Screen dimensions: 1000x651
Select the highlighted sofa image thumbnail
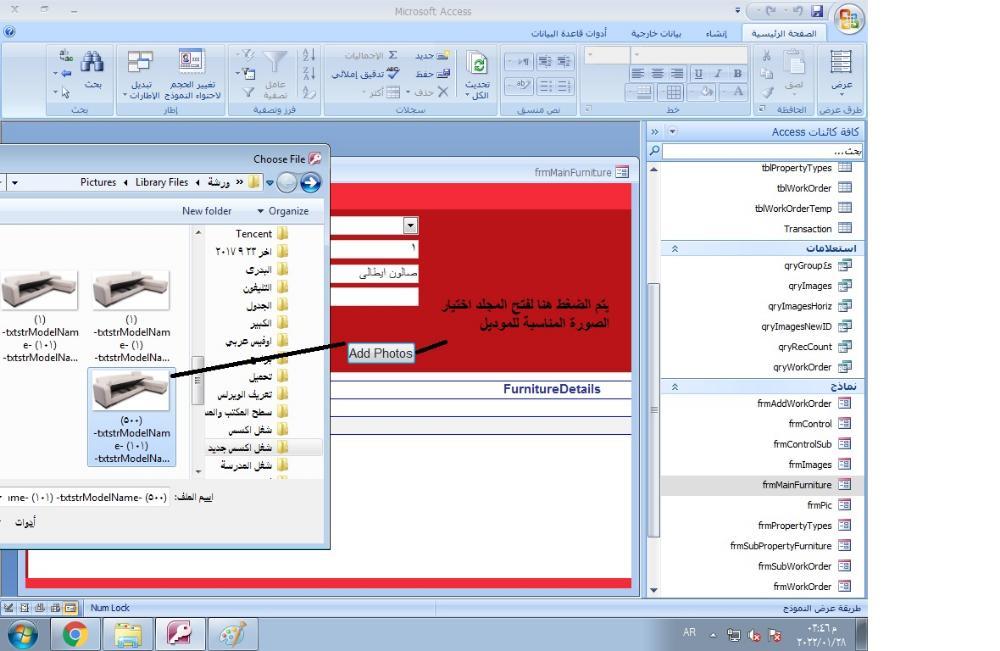coord(131,391)
